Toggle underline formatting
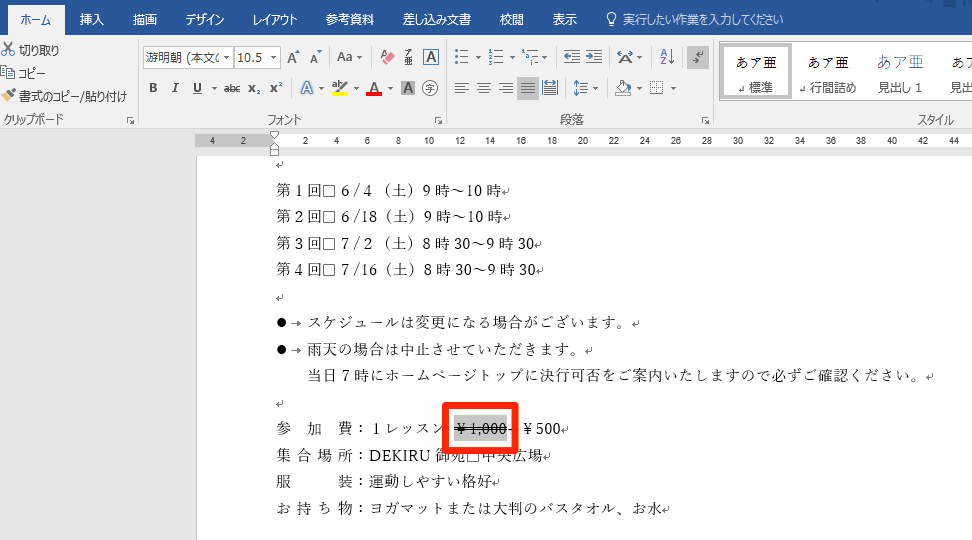The height and width of the screenshot is (540, 972). tap(197, 88)
